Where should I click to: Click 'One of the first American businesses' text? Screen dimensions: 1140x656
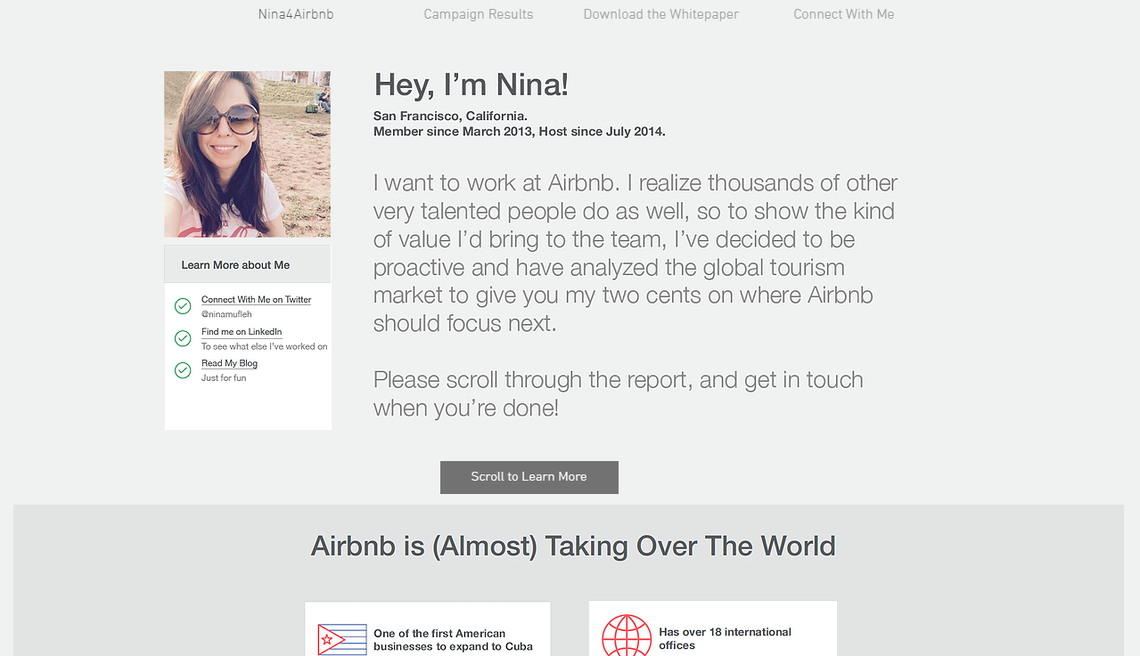tap(453, 640)
